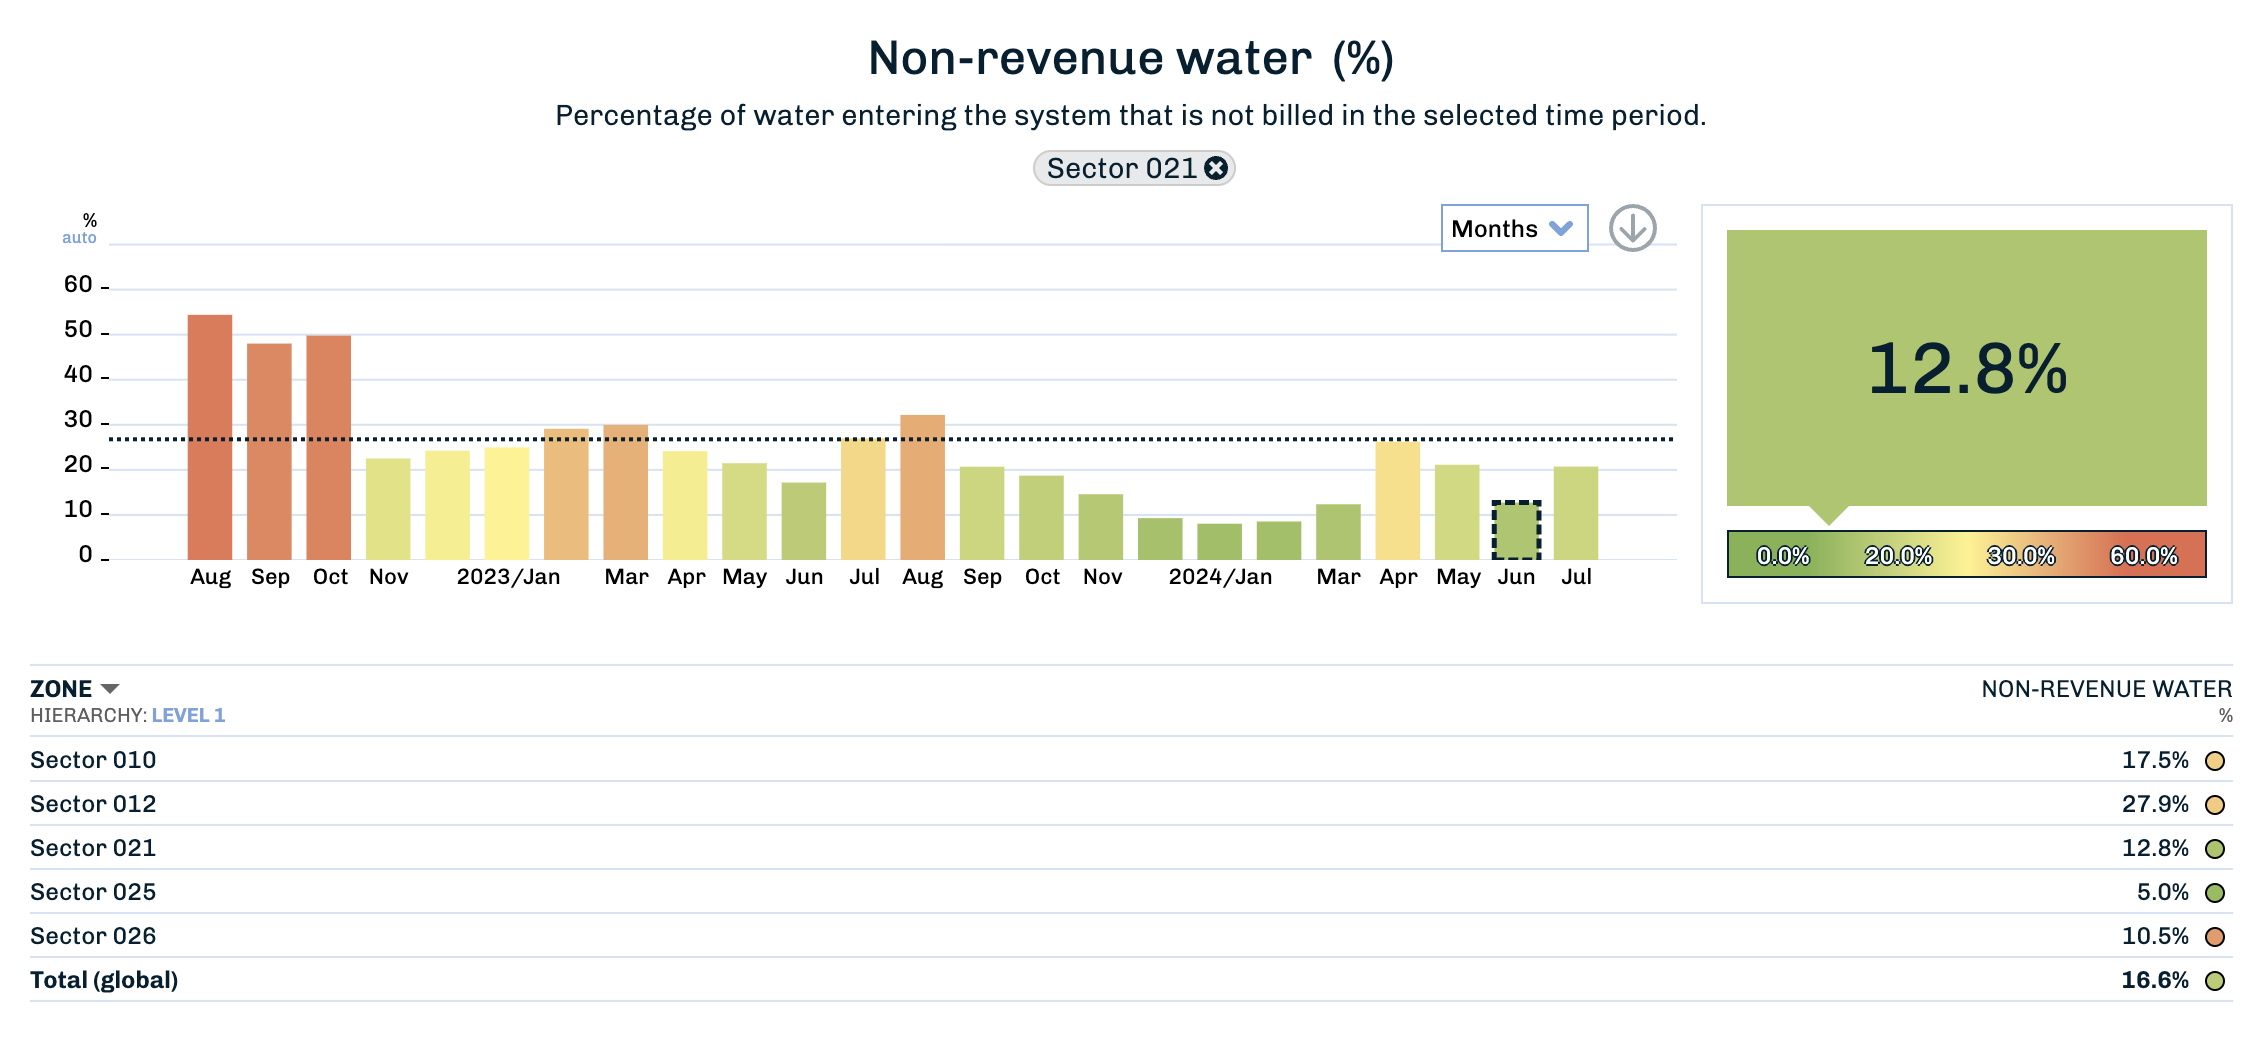Click Sector 025 green status dot
This screenshot has height=1039, width=2251.
click(x=2215, y=893)
